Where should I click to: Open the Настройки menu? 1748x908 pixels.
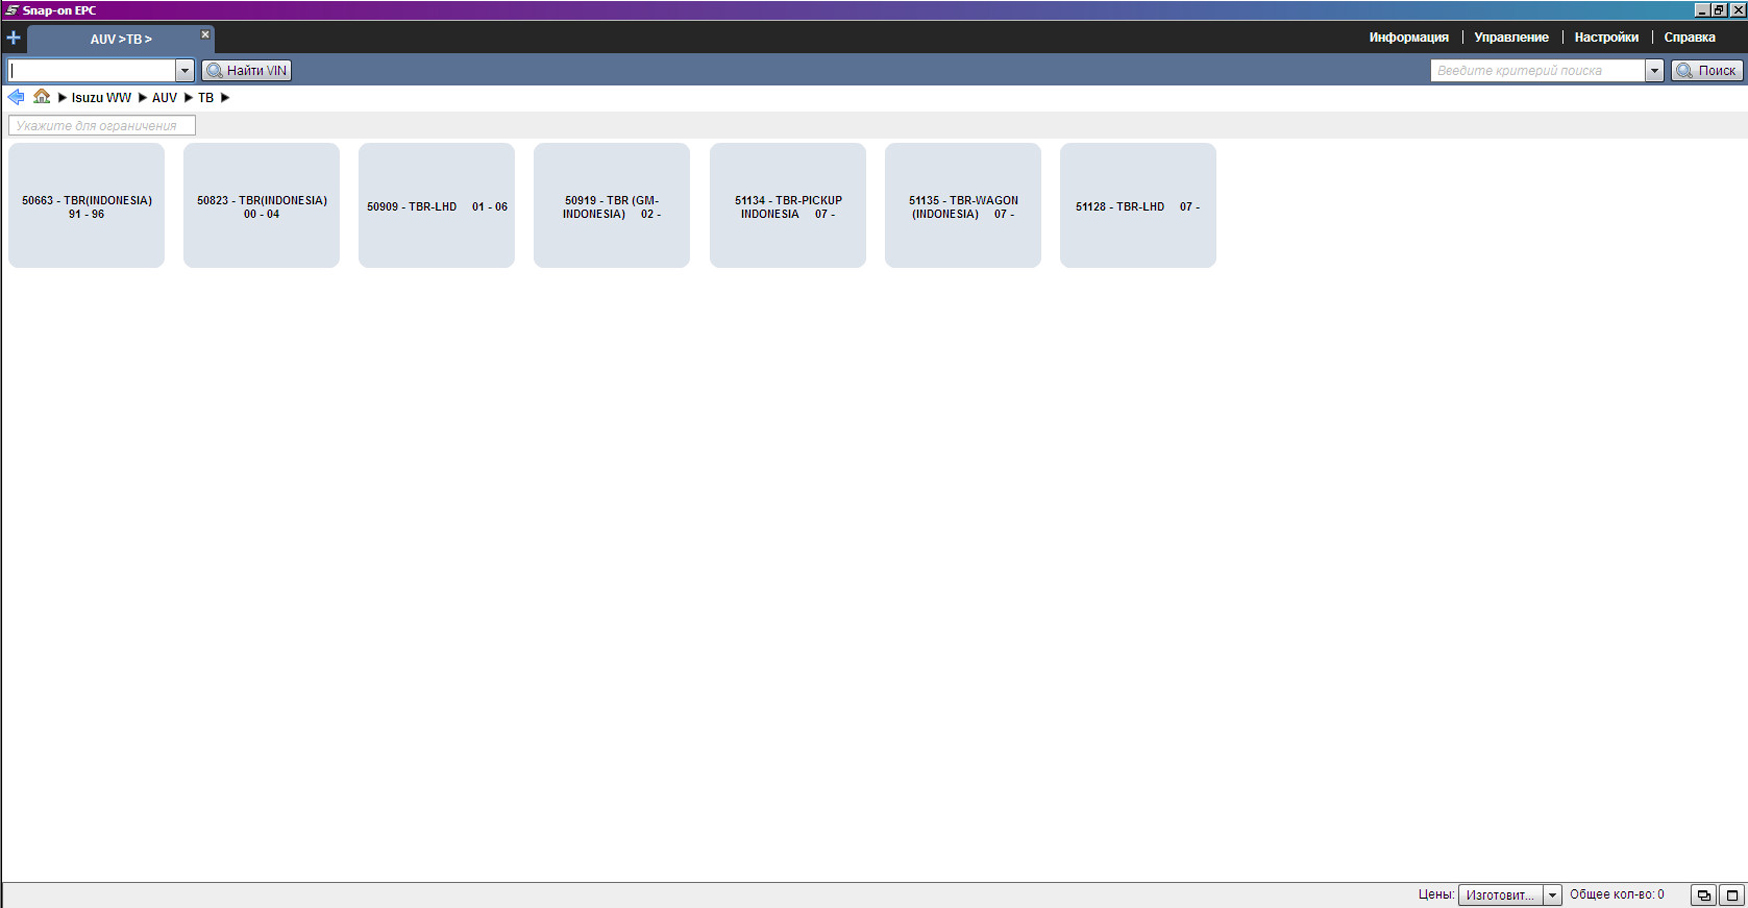tap(1605, 37)
